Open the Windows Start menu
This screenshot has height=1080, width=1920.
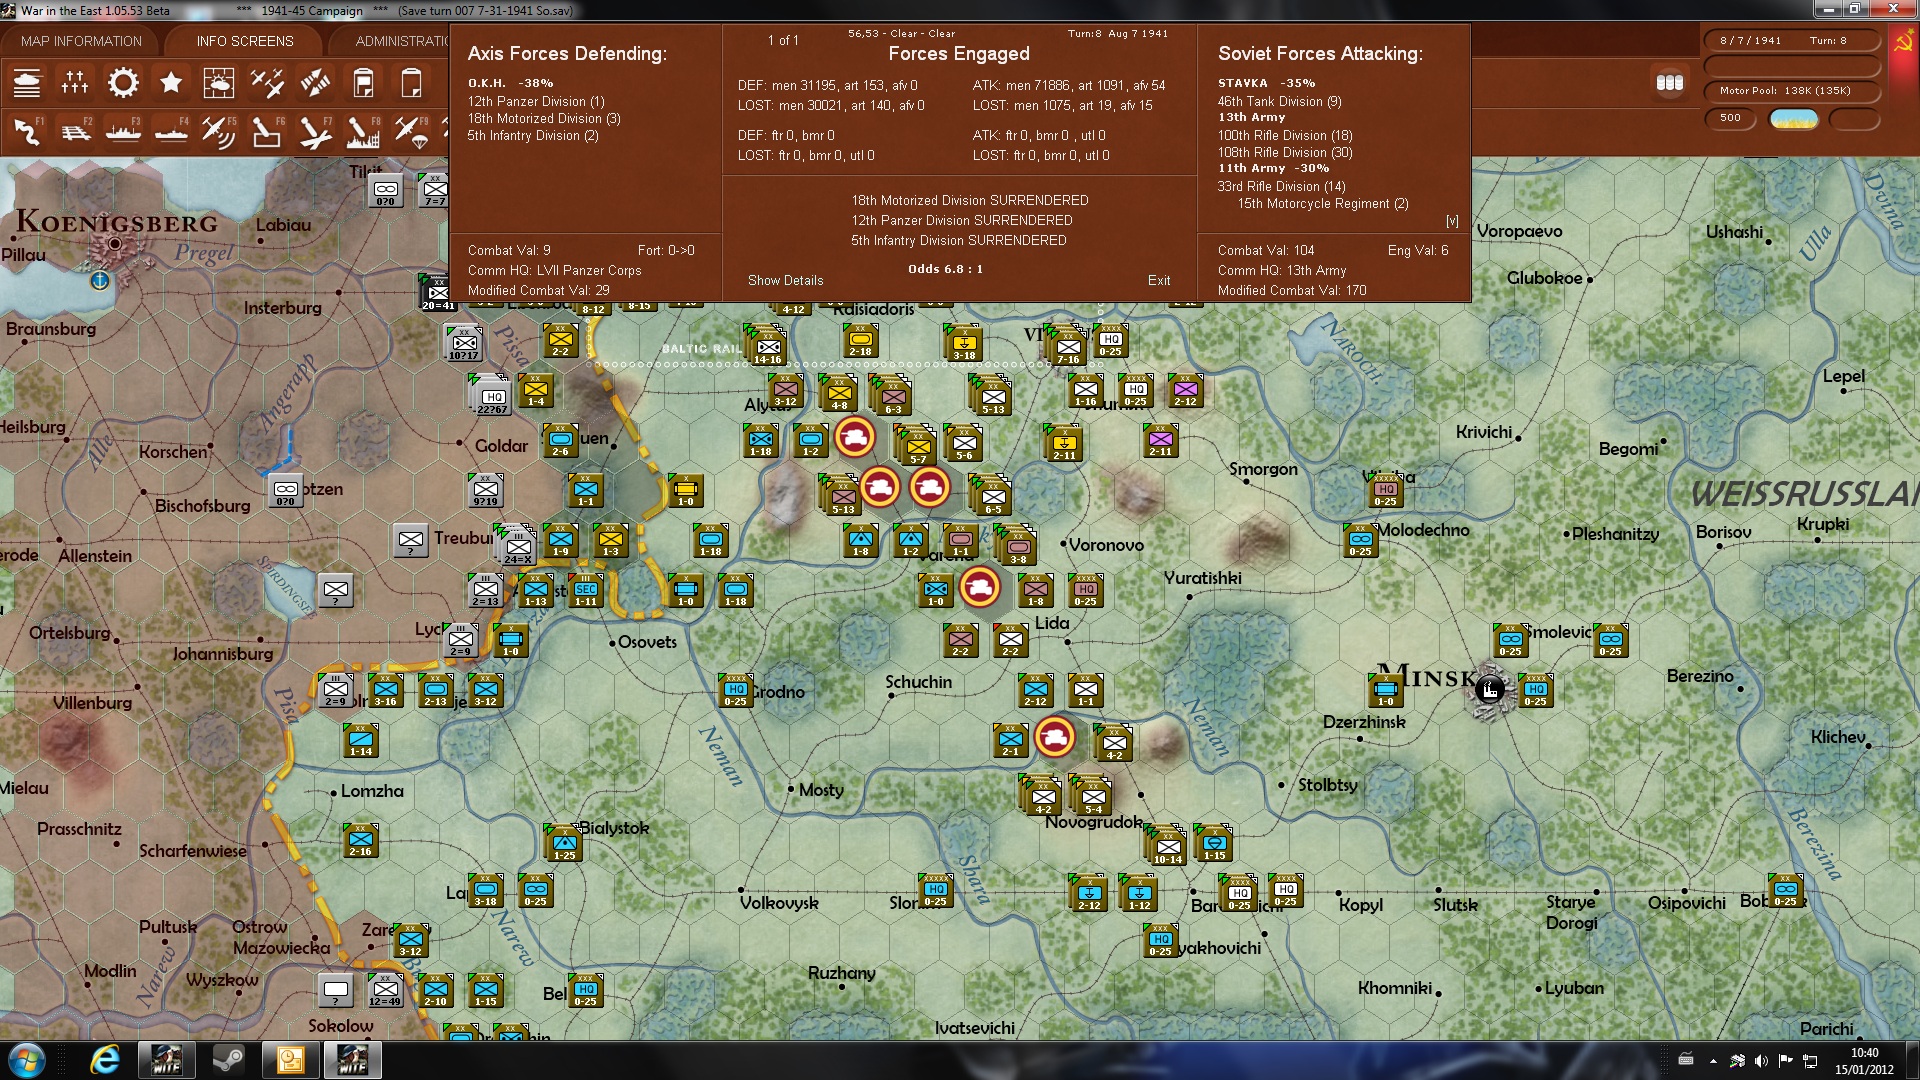pyautogui.click(x=25, y=1060)
